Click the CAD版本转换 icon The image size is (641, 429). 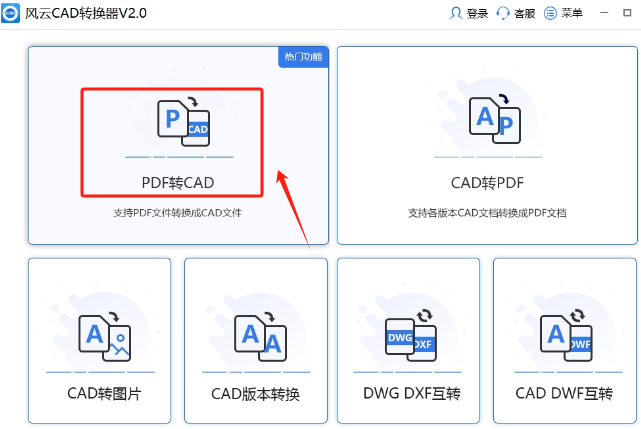coord(260,337)
